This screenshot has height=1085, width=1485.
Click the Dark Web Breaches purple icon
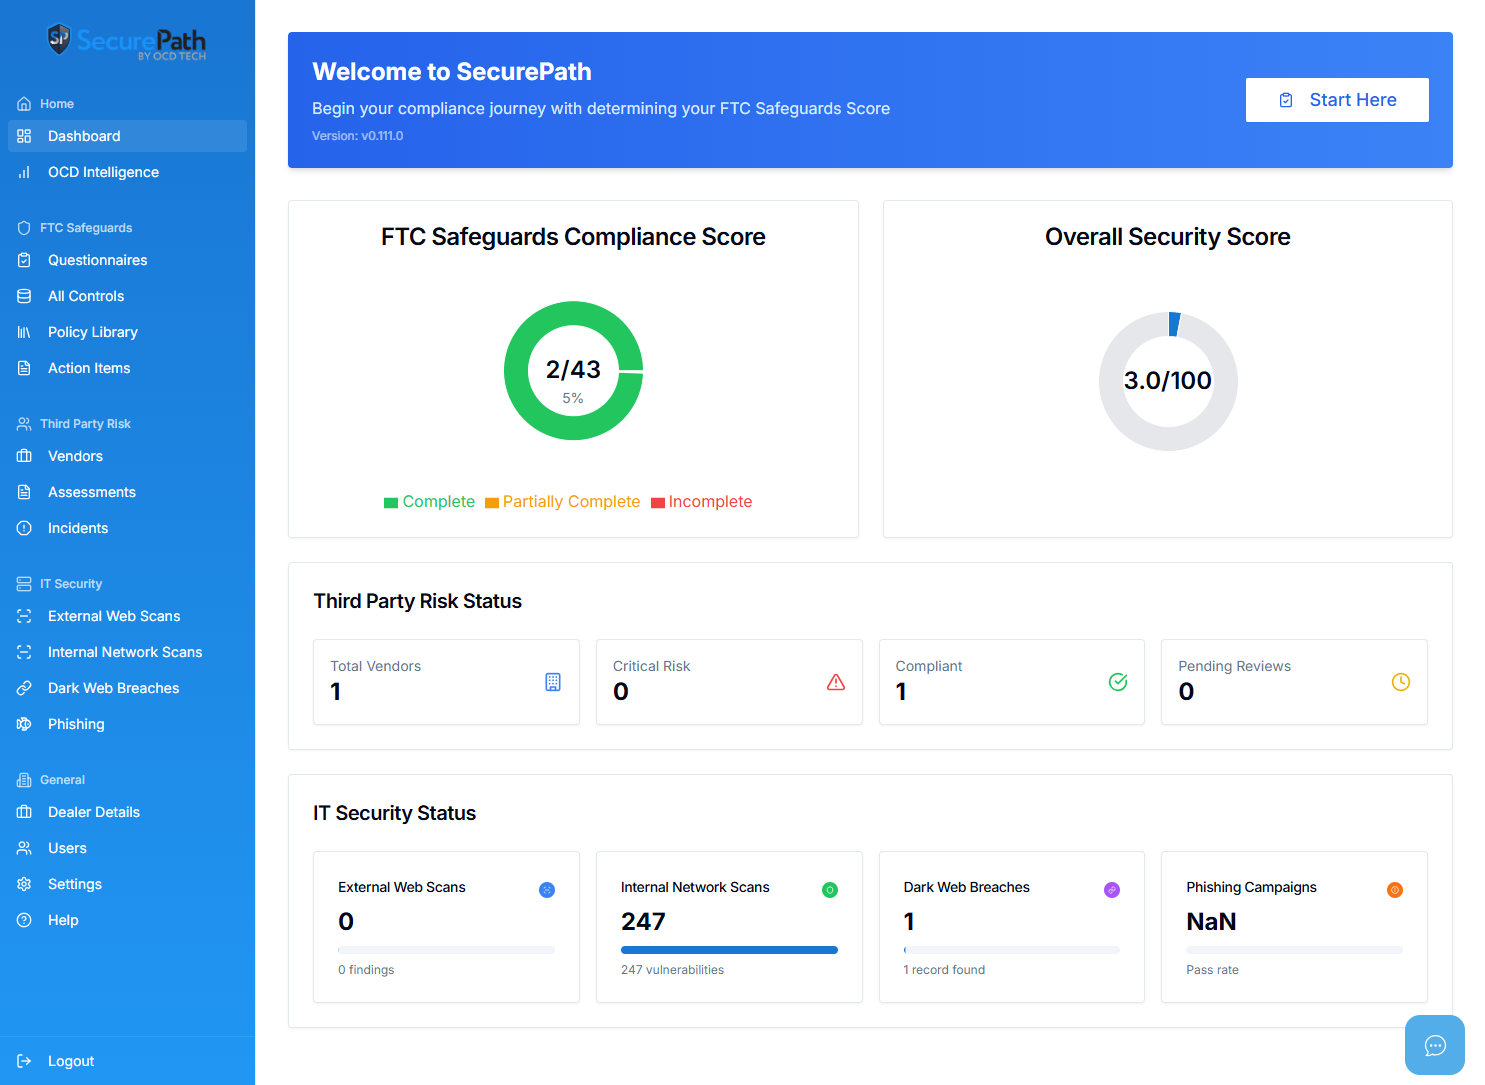[1111, 890]
